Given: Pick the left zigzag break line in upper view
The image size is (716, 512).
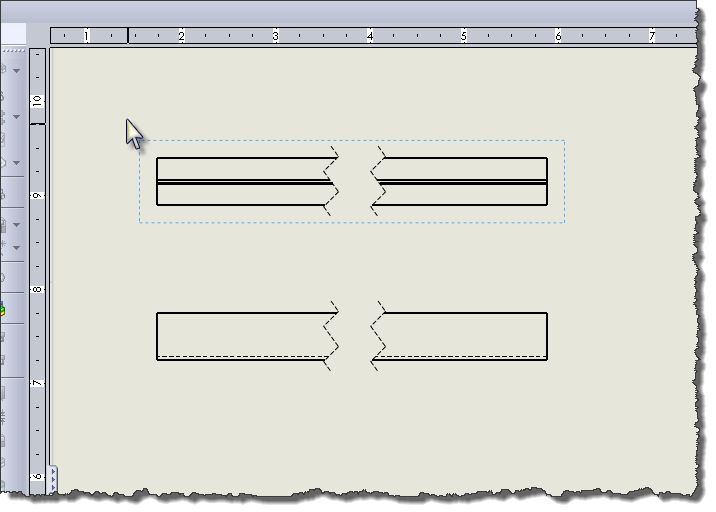Looking at the screenshot, I should tap(331, 181).
